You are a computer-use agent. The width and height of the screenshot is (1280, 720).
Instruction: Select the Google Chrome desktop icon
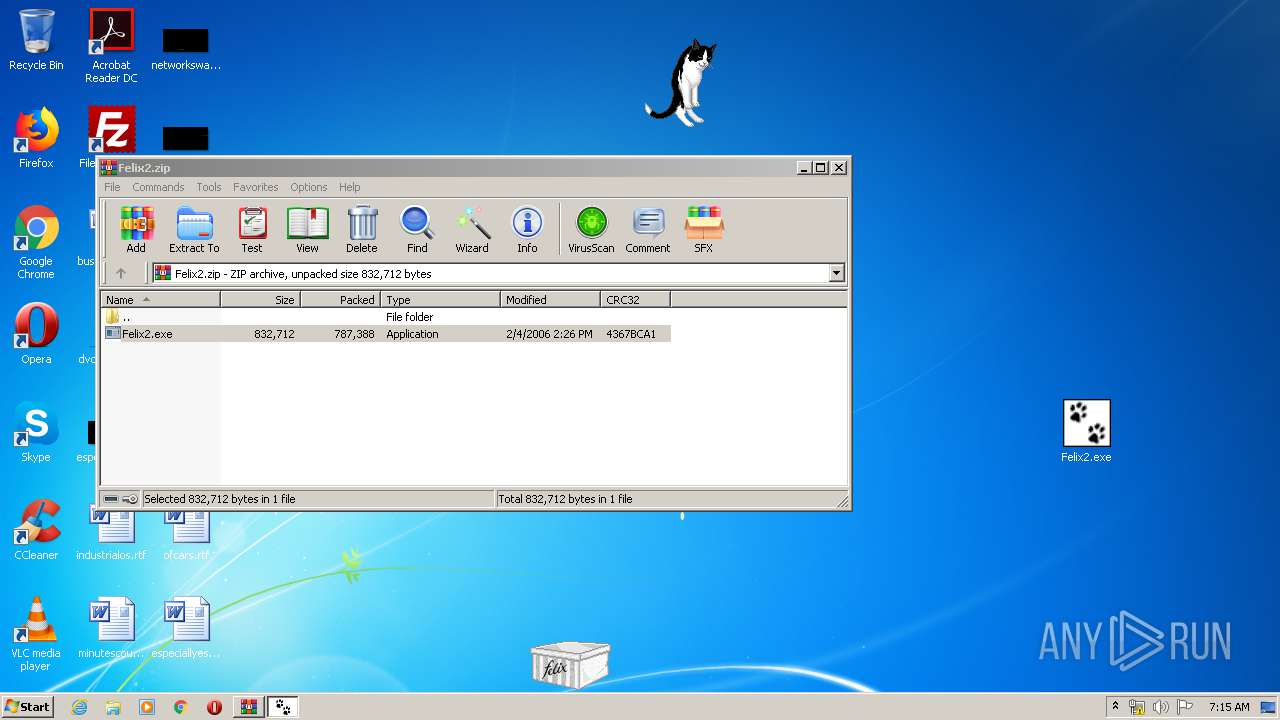36,242
